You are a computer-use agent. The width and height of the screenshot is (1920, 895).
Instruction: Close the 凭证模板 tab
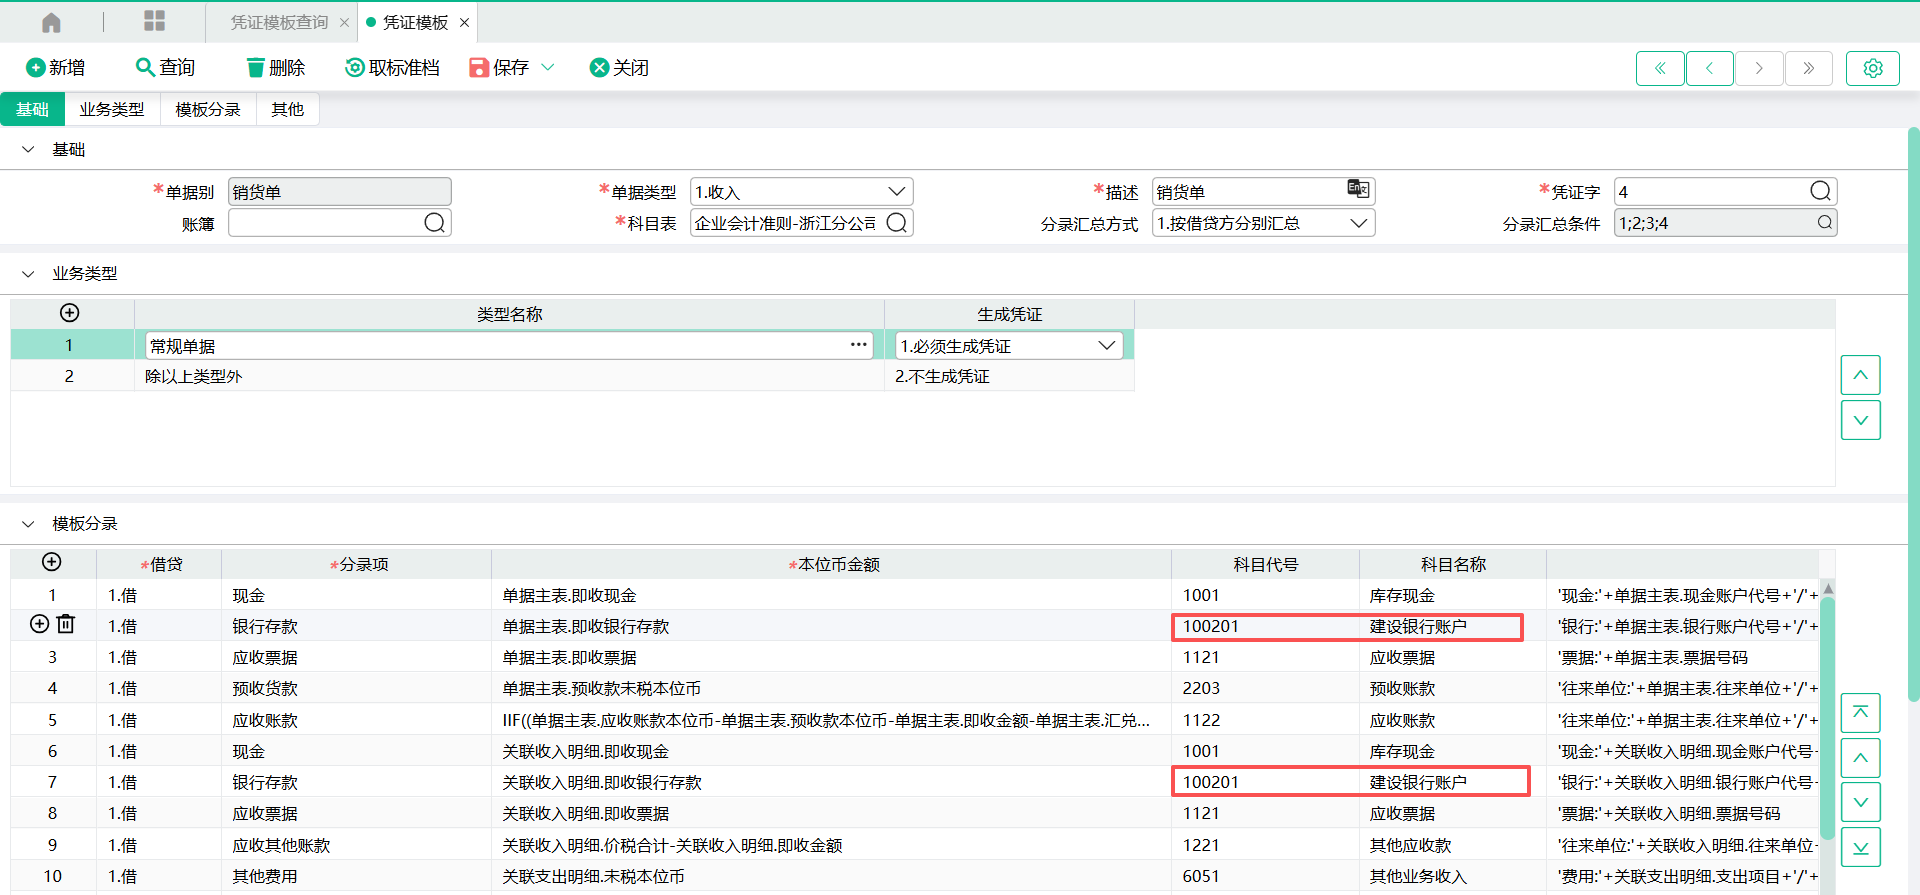pyautogui.click(x=464, y=23)
